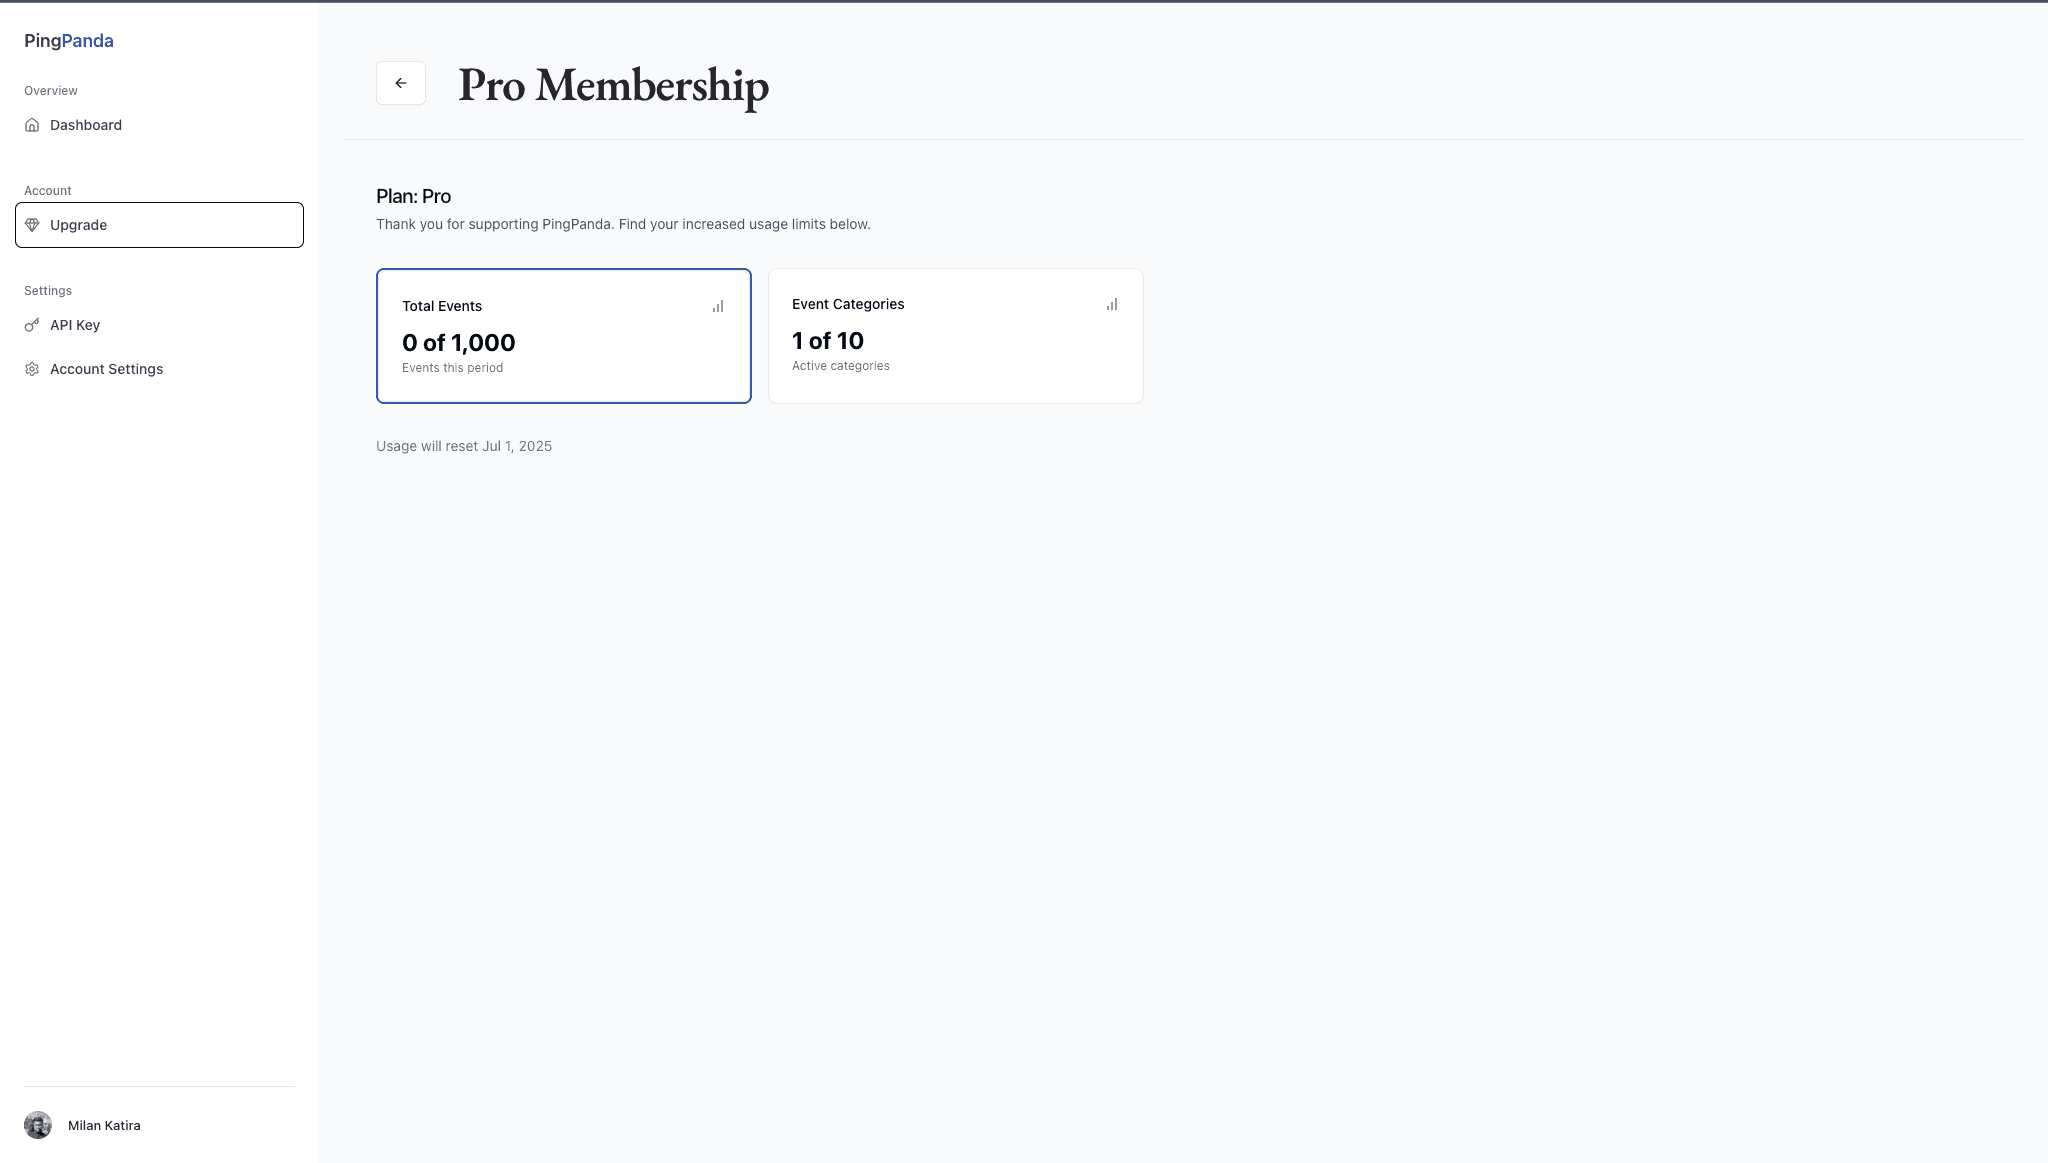2048x1163 pixels.
Task: Click the 1 of 10 categories count
Action: pos(828,341)
